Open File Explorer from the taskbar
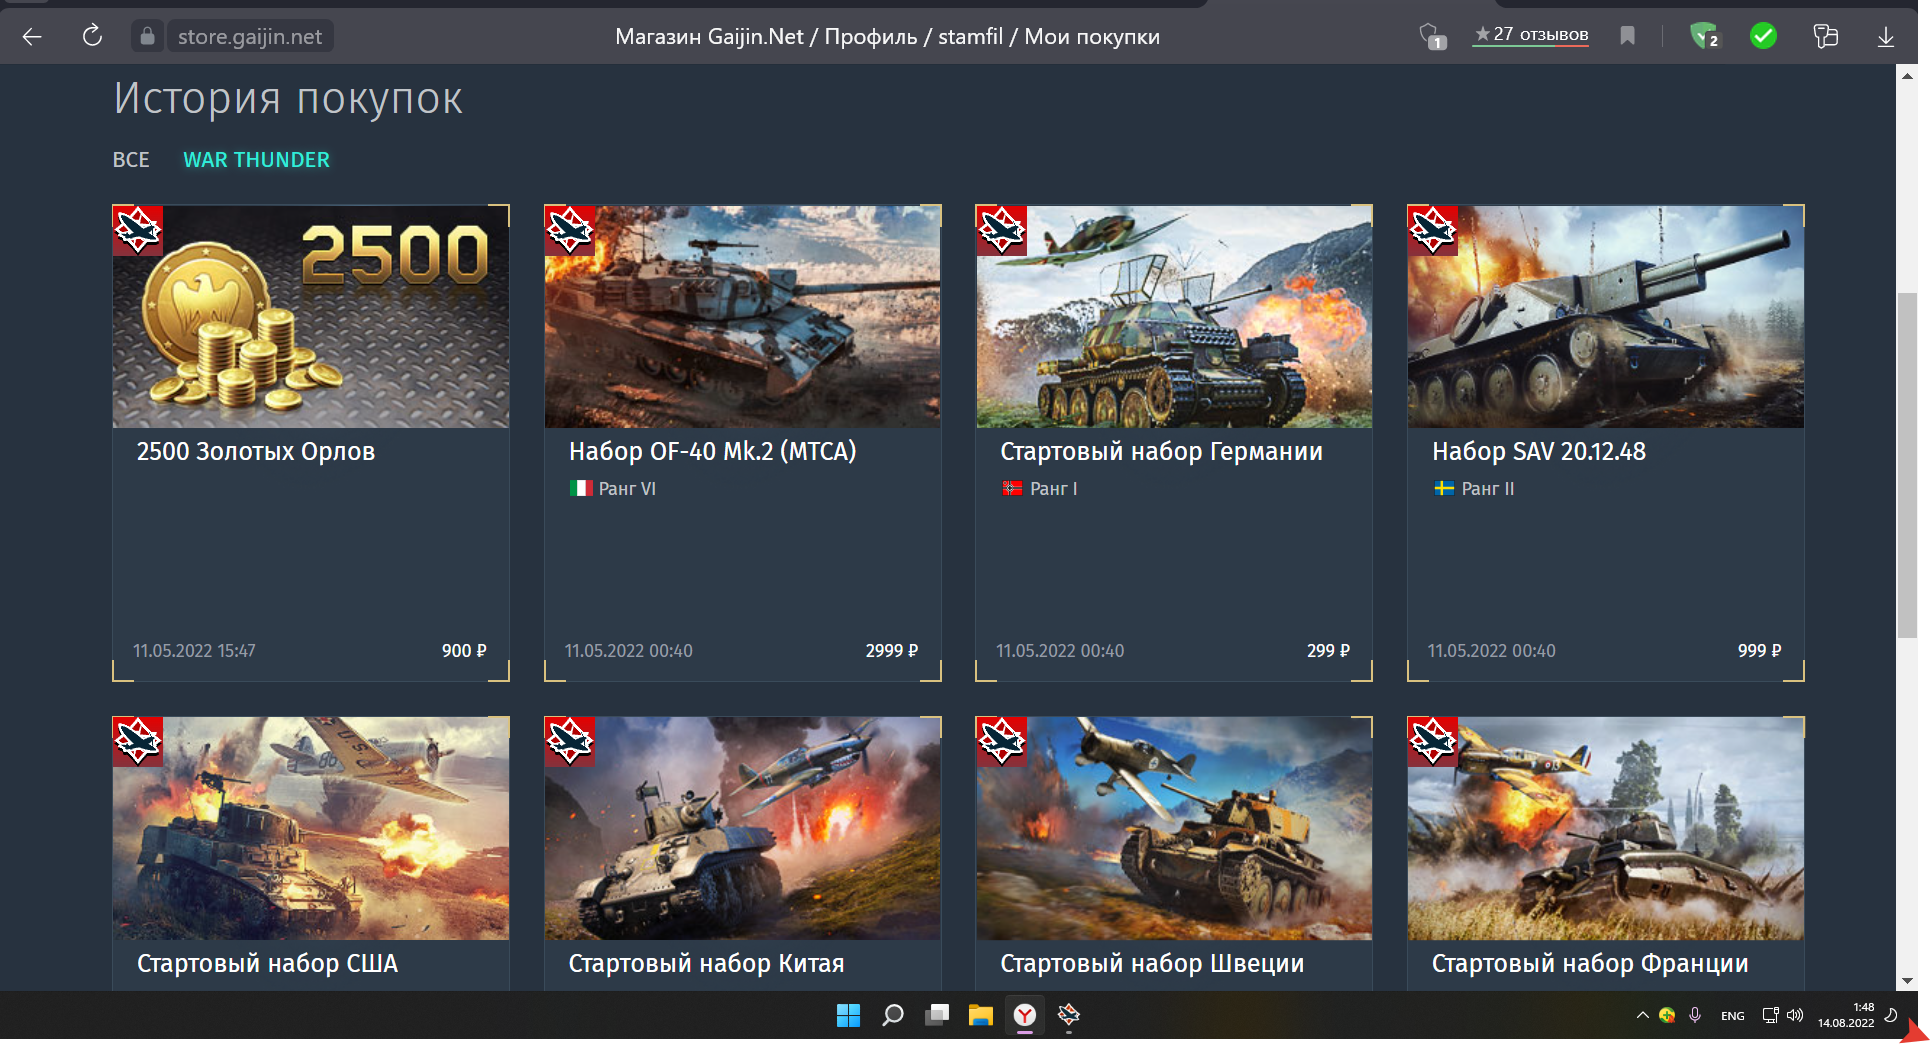This screenshot has width=1931, height=1045. [980, 1016]
